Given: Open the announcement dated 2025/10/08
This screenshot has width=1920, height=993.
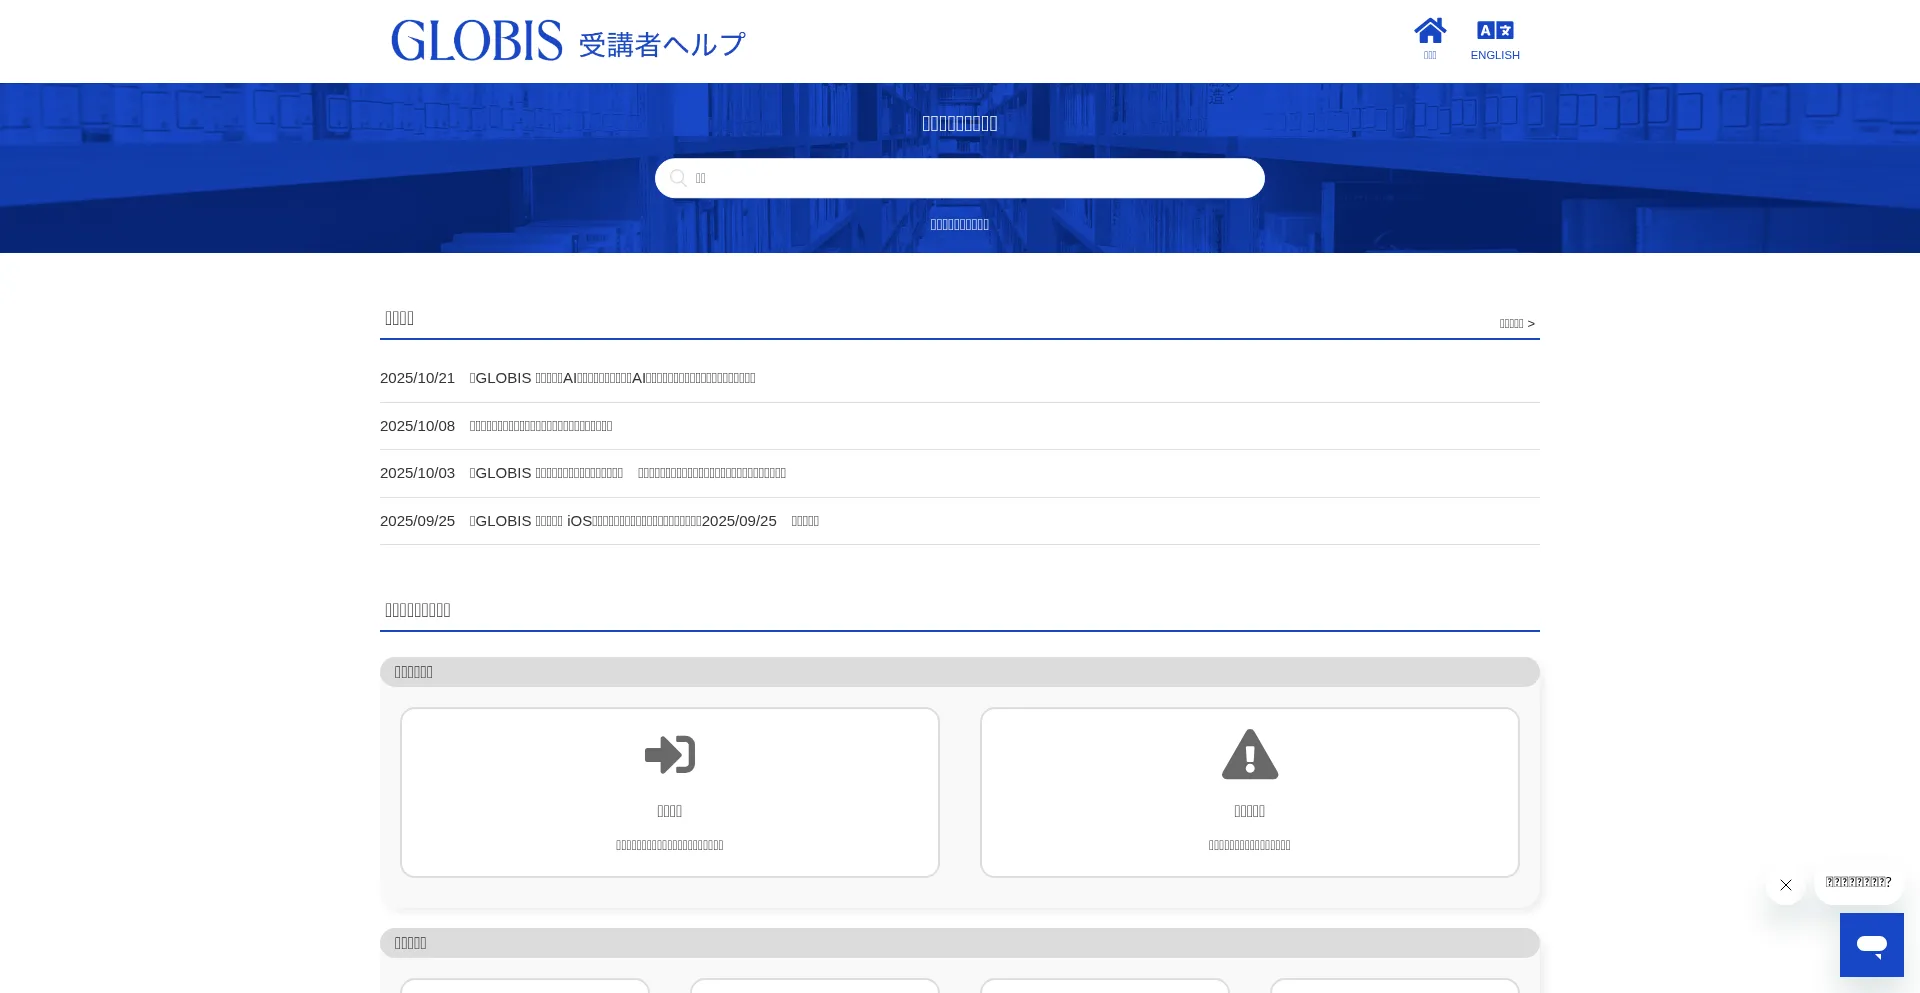Looking at the screenshot, I should [541, 426].
